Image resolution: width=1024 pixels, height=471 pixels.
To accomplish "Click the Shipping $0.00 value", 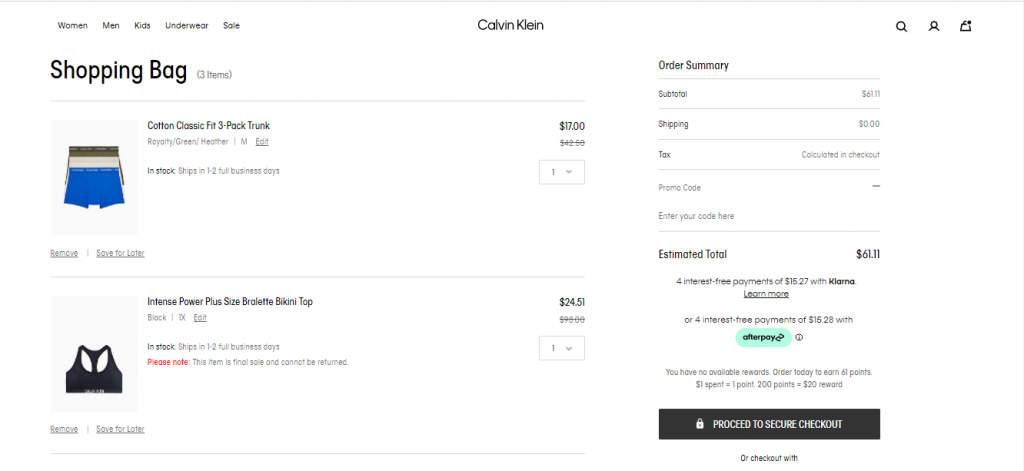I will 869,125.
